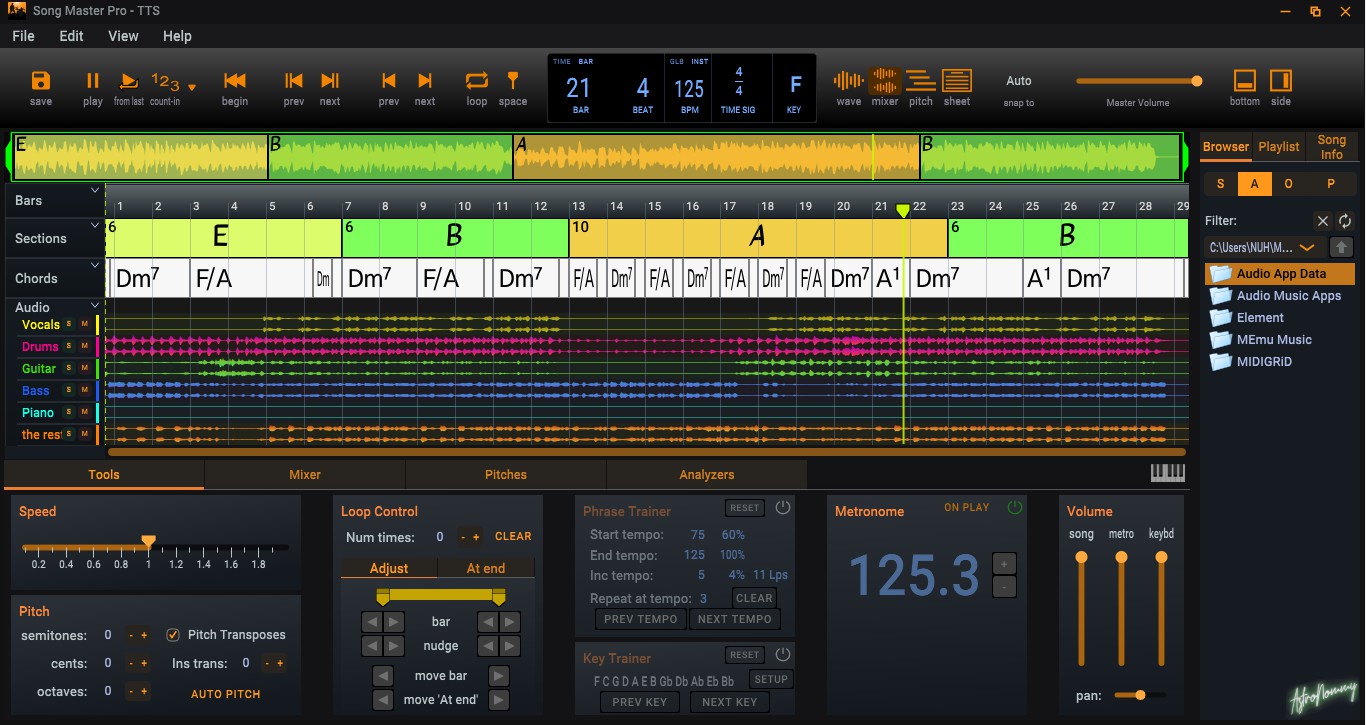
Task: Expand the Sections row chevron
Action: [x=96, y=227]
